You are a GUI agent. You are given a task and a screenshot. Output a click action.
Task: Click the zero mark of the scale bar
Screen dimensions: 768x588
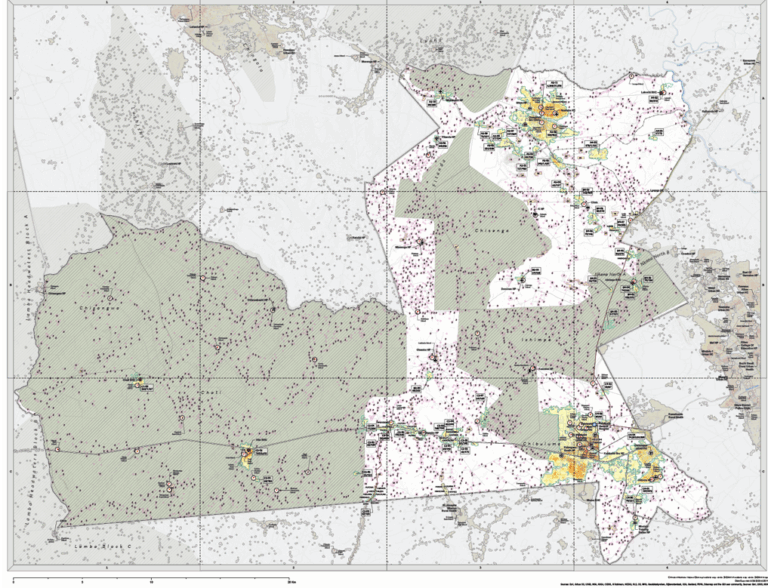[x=12, y=576]
